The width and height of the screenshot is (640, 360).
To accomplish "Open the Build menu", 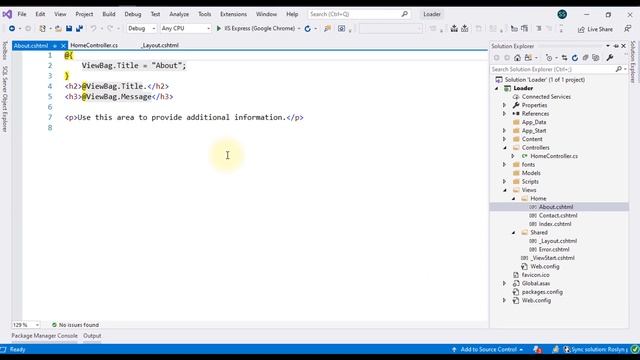I will click(109, 14).
